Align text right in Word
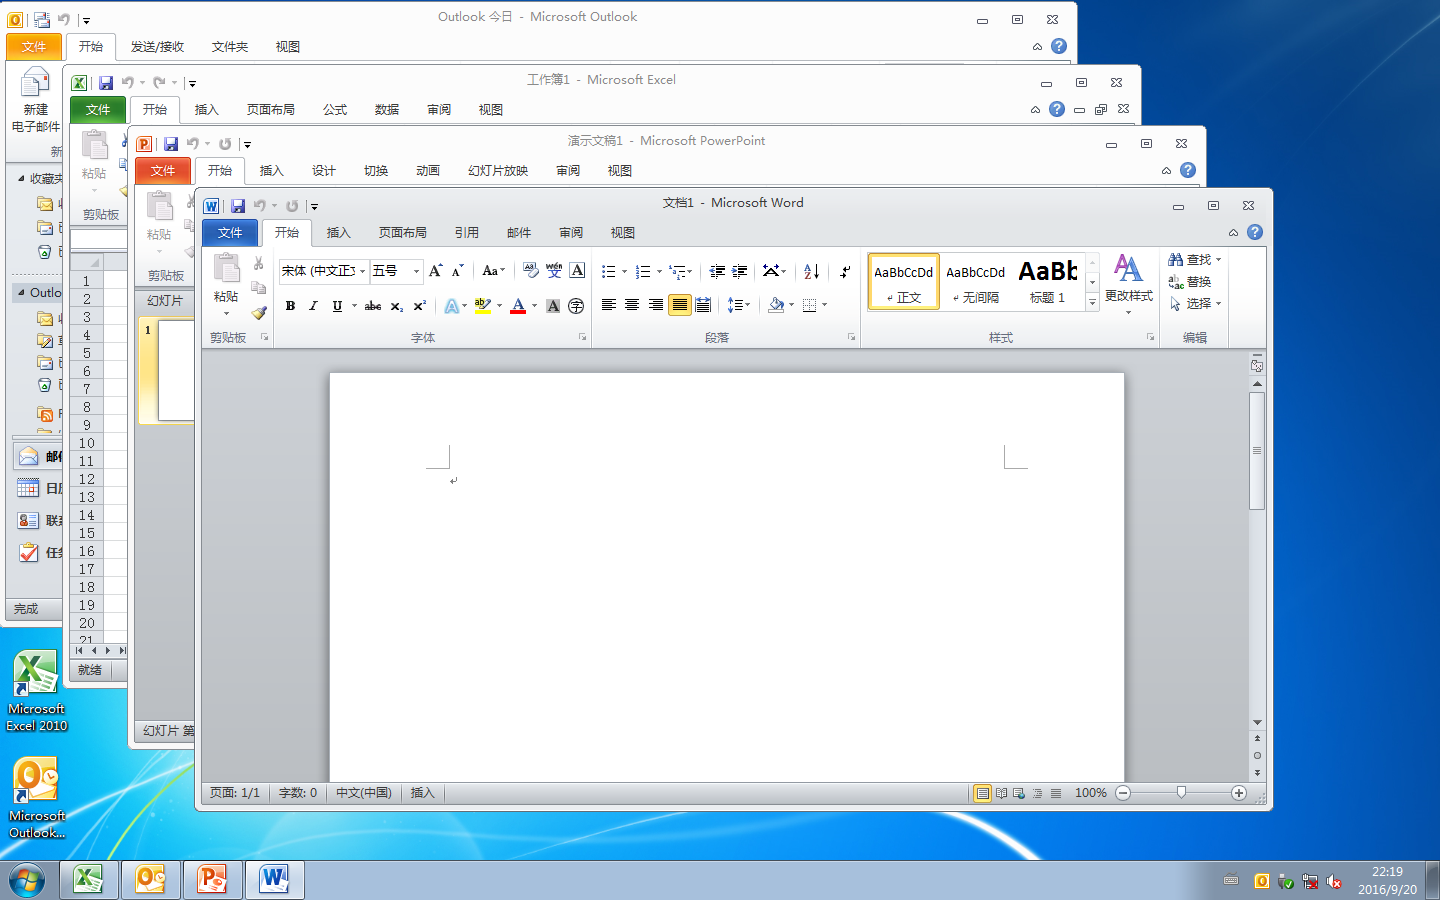The image size is (1440, 900). 656,305
